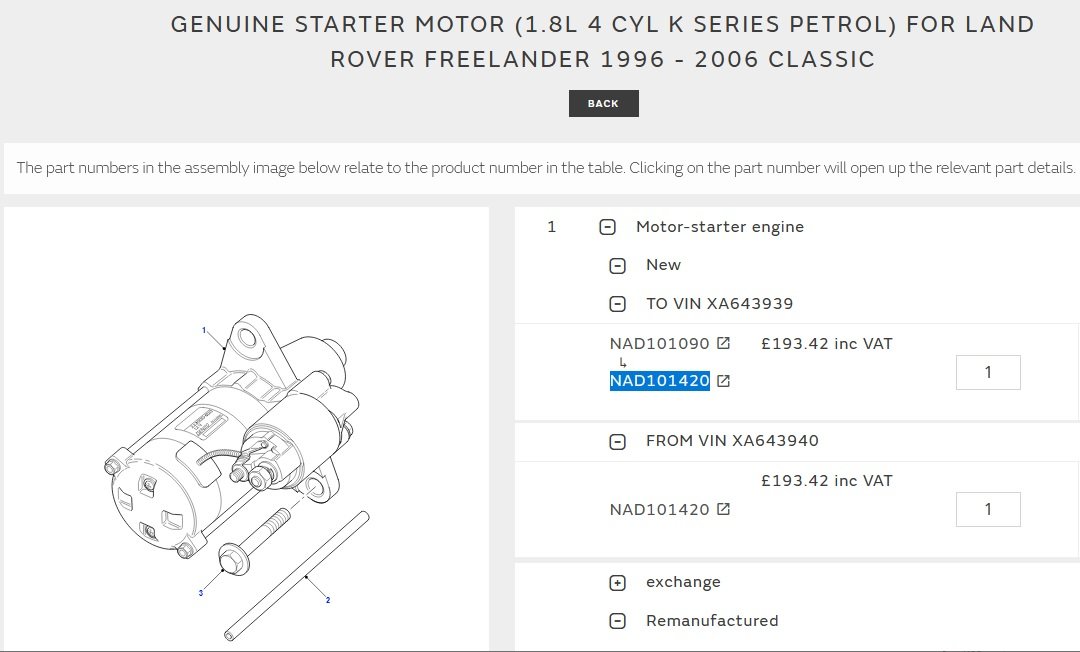Click quantity field in FROM VIN row
The height and width of the screenshot is (652, 1080).
(988, 509)
